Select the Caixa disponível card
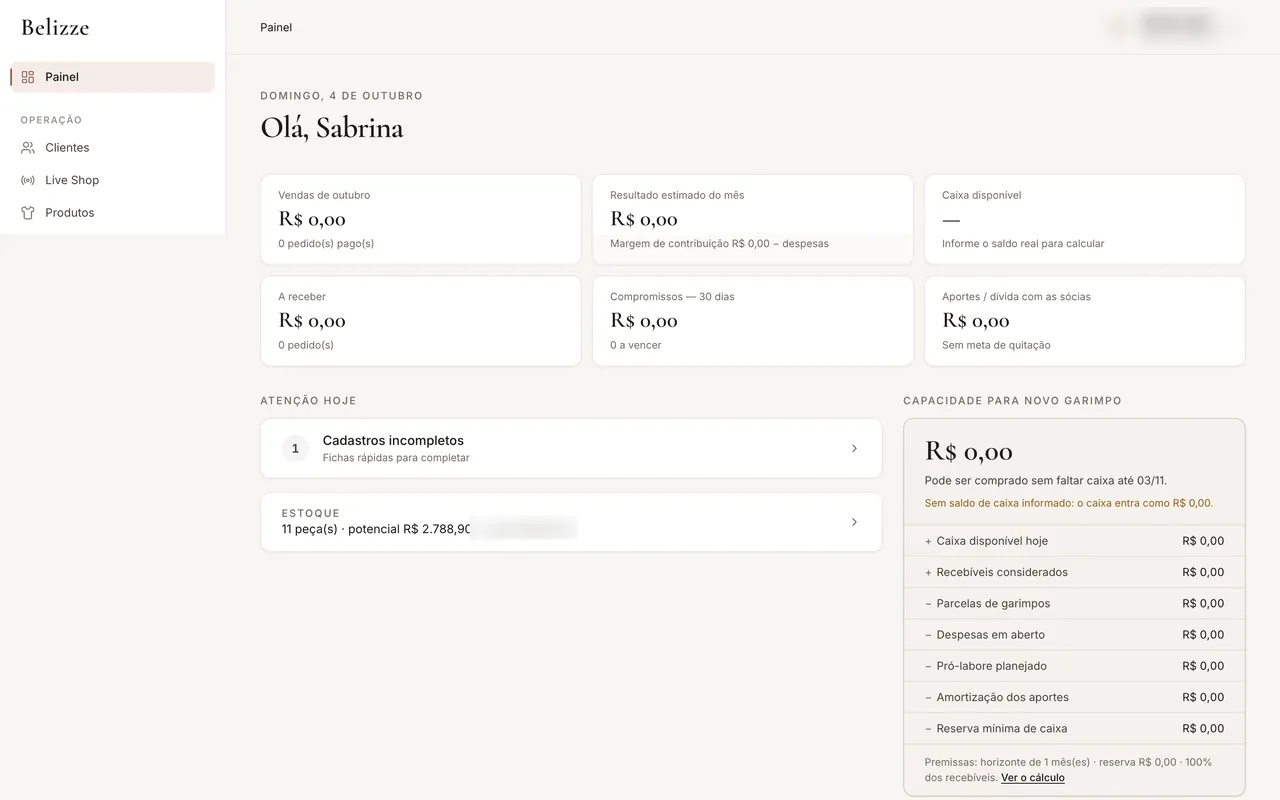The width and height of the screenshot is (1280, 800). 1085,220
